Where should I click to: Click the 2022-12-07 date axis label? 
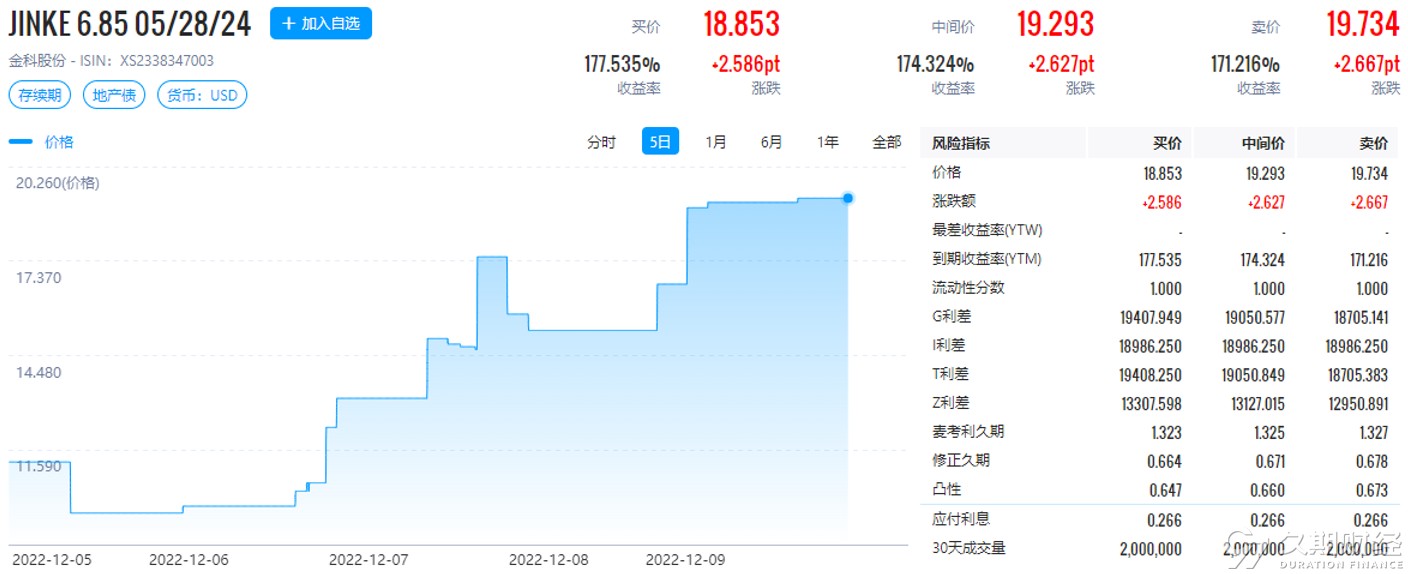[x=369, y=559]
